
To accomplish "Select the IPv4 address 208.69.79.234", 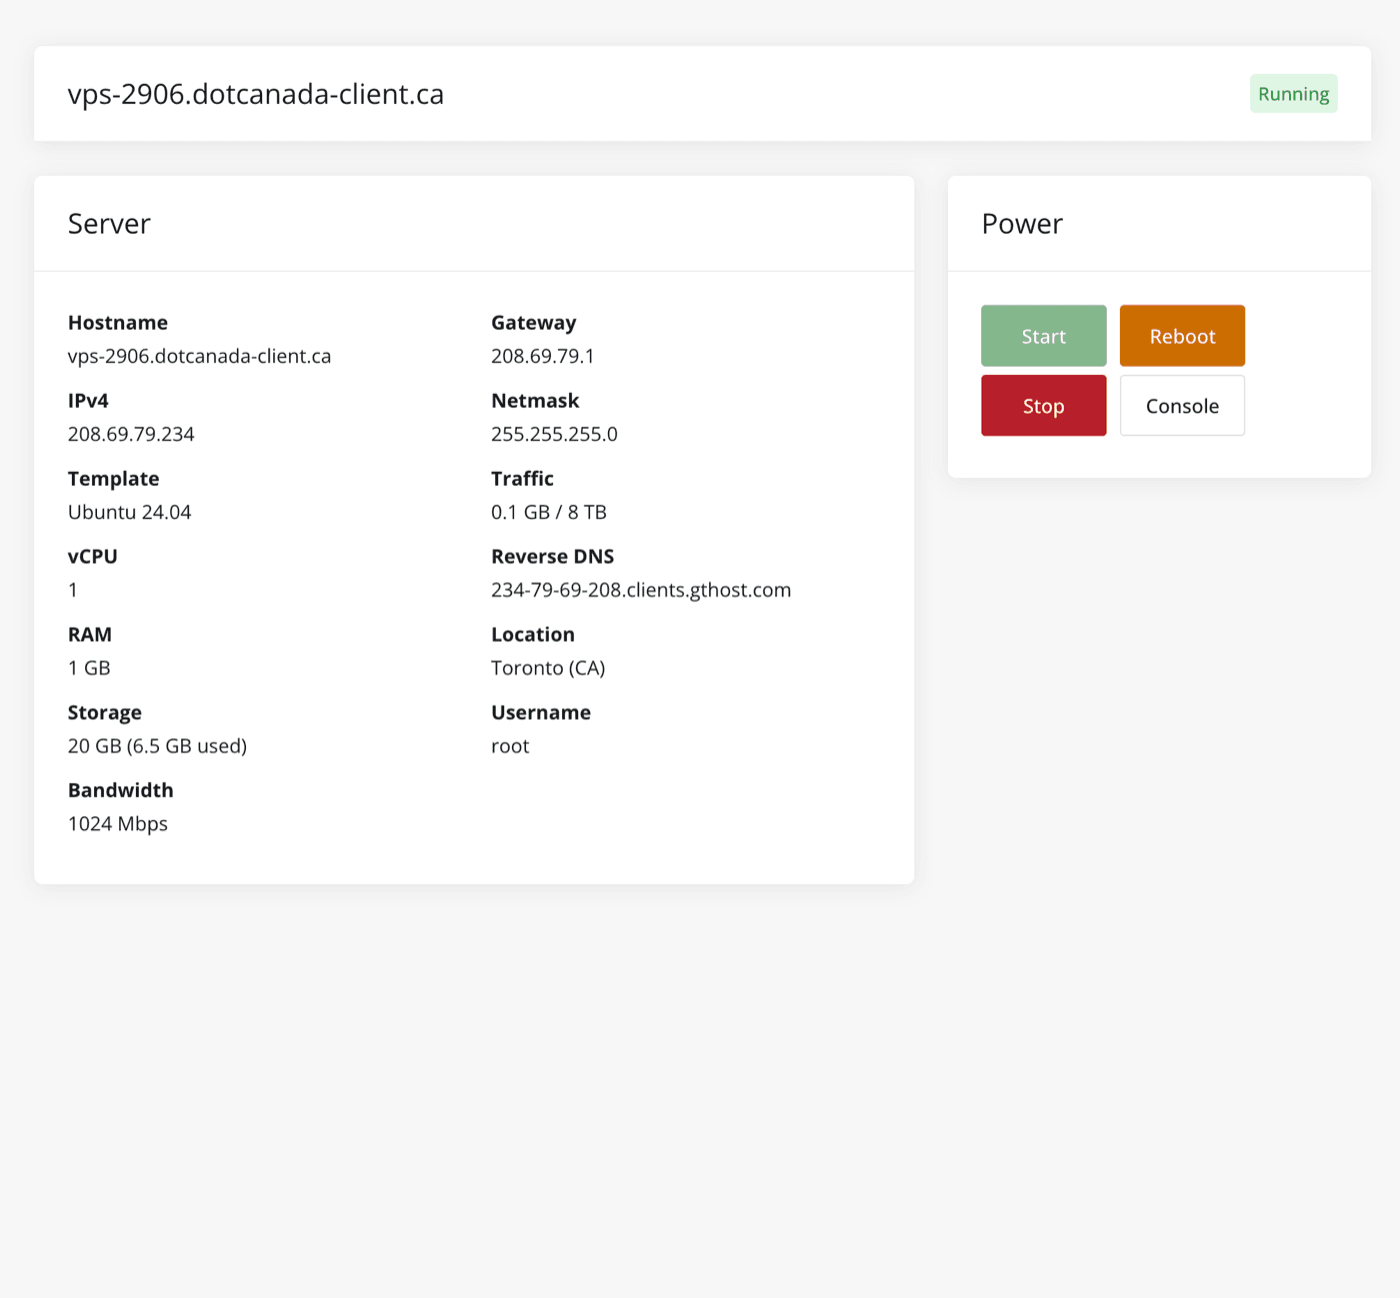I will coord(131,434).
